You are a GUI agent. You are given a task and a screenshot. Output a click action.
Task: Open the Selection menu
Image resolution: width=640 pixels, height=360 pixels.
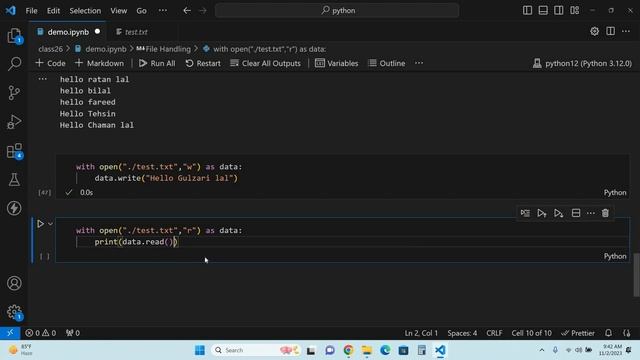[x=85, y=11]
